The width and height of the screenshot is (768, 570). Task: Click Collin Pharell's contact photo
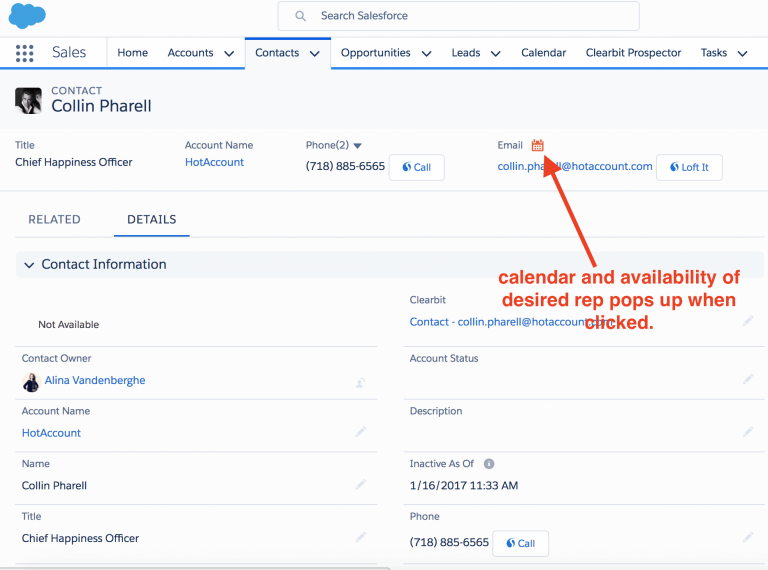point(28,100)
